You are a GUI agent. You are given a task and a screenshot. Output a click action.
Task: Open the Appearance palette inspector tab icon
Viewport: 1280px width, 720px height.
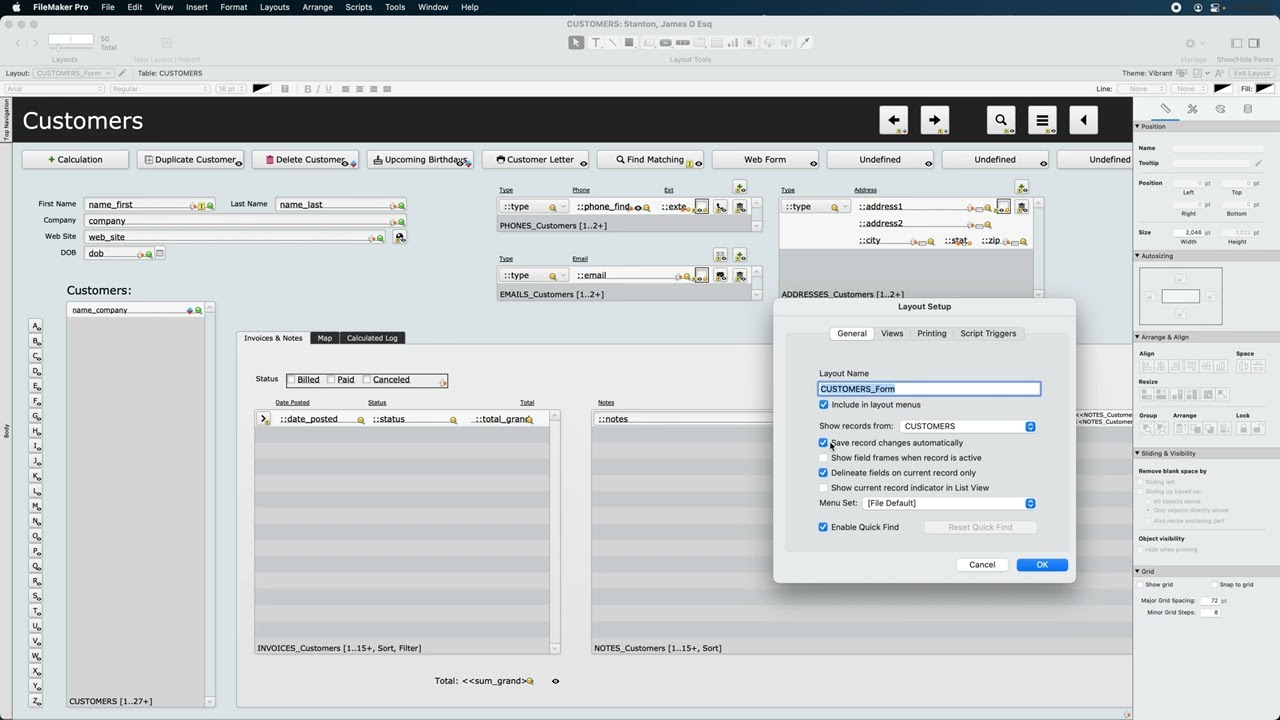click(x=1220, y=109)
